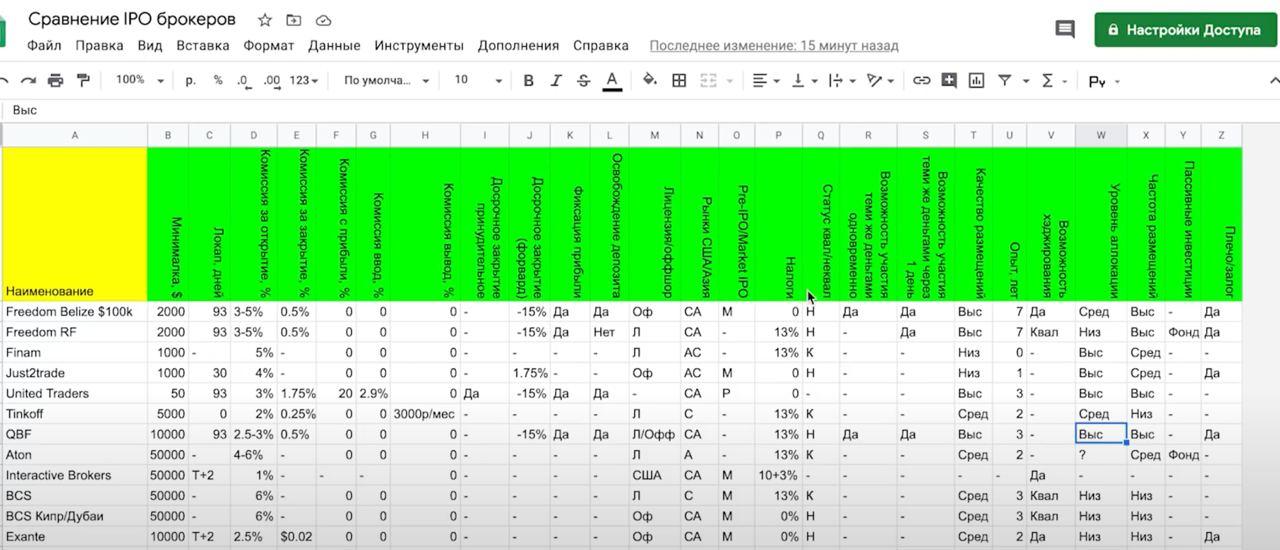Increase decimal places (.00 button)
The image size is (1280, 550).
pos(271,80)
